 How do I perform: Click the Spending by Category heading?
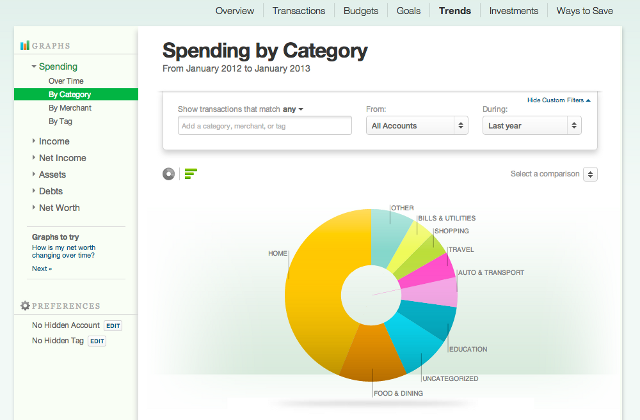tap(265, 51)
